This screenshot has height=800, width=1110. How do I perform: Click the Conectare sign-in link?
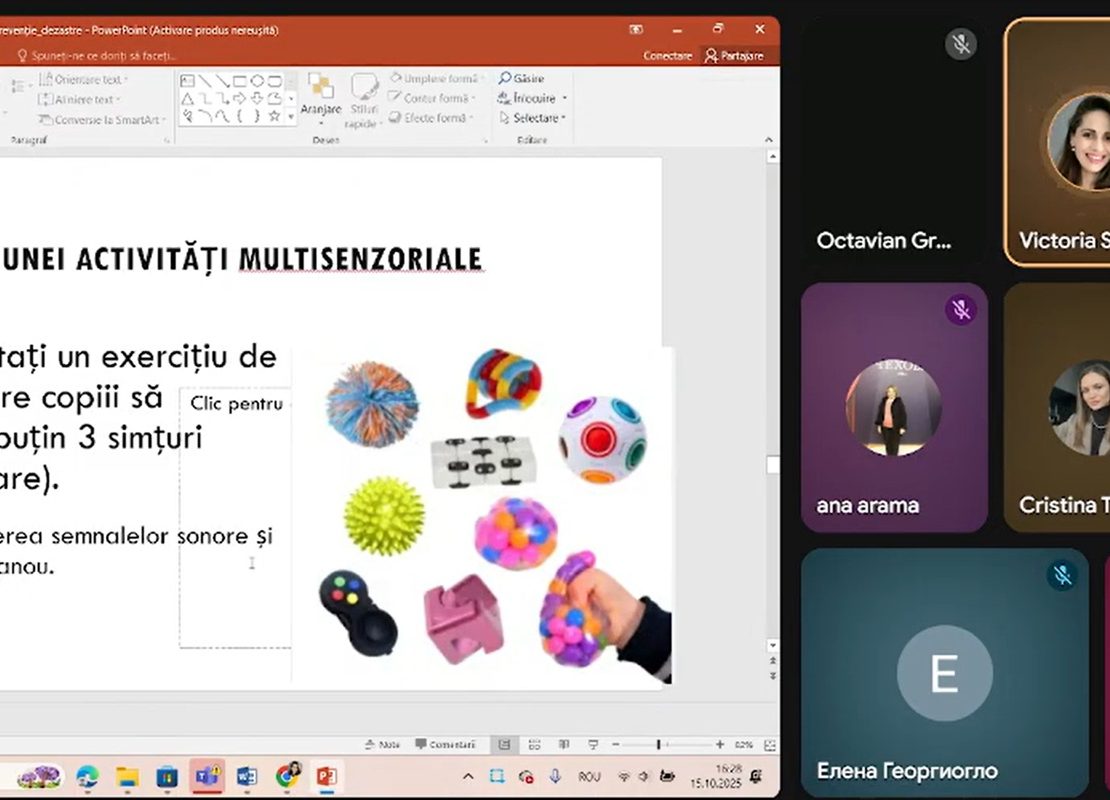point(667,56)
